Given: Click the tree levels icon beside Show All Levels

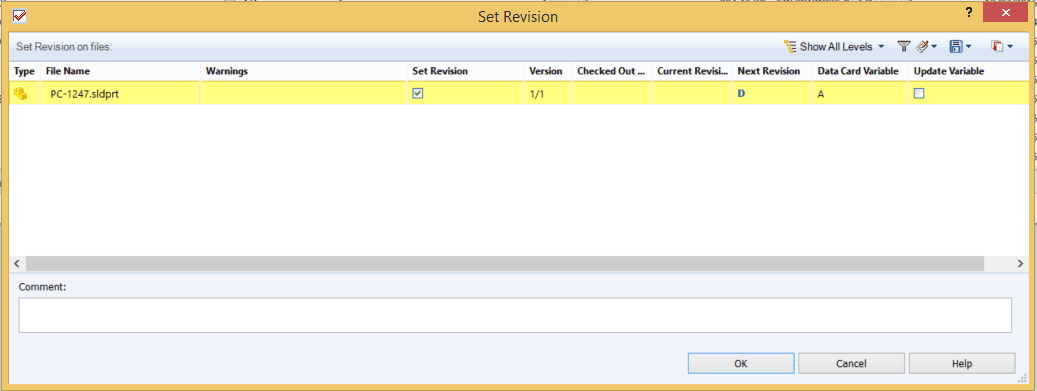Looking at the screenshot, I should tap(790, 46).
